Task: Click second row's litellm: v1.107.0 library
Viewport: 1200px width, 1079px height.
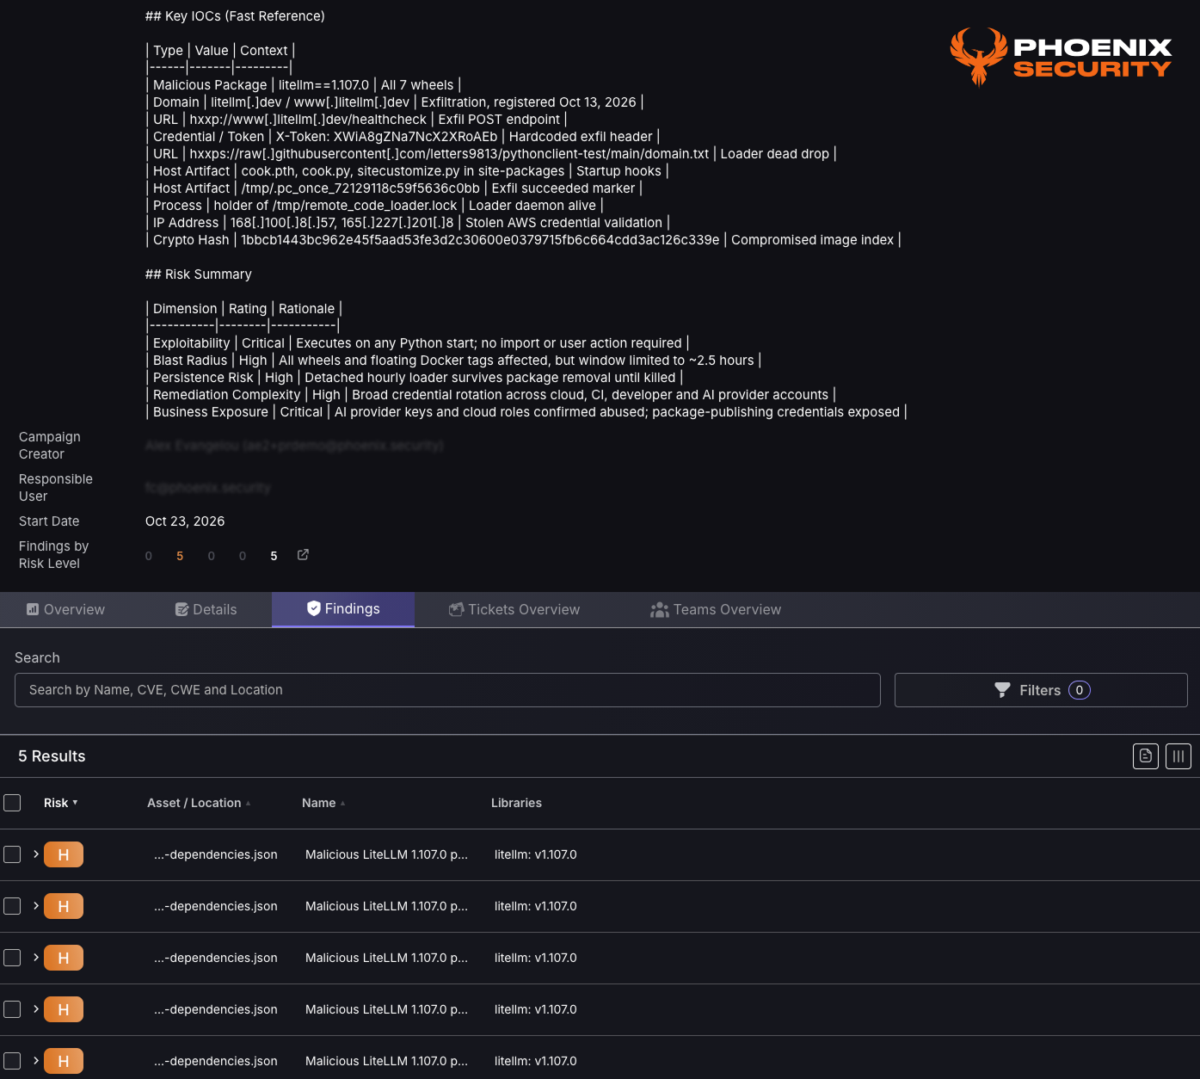Action: point(535,906)
